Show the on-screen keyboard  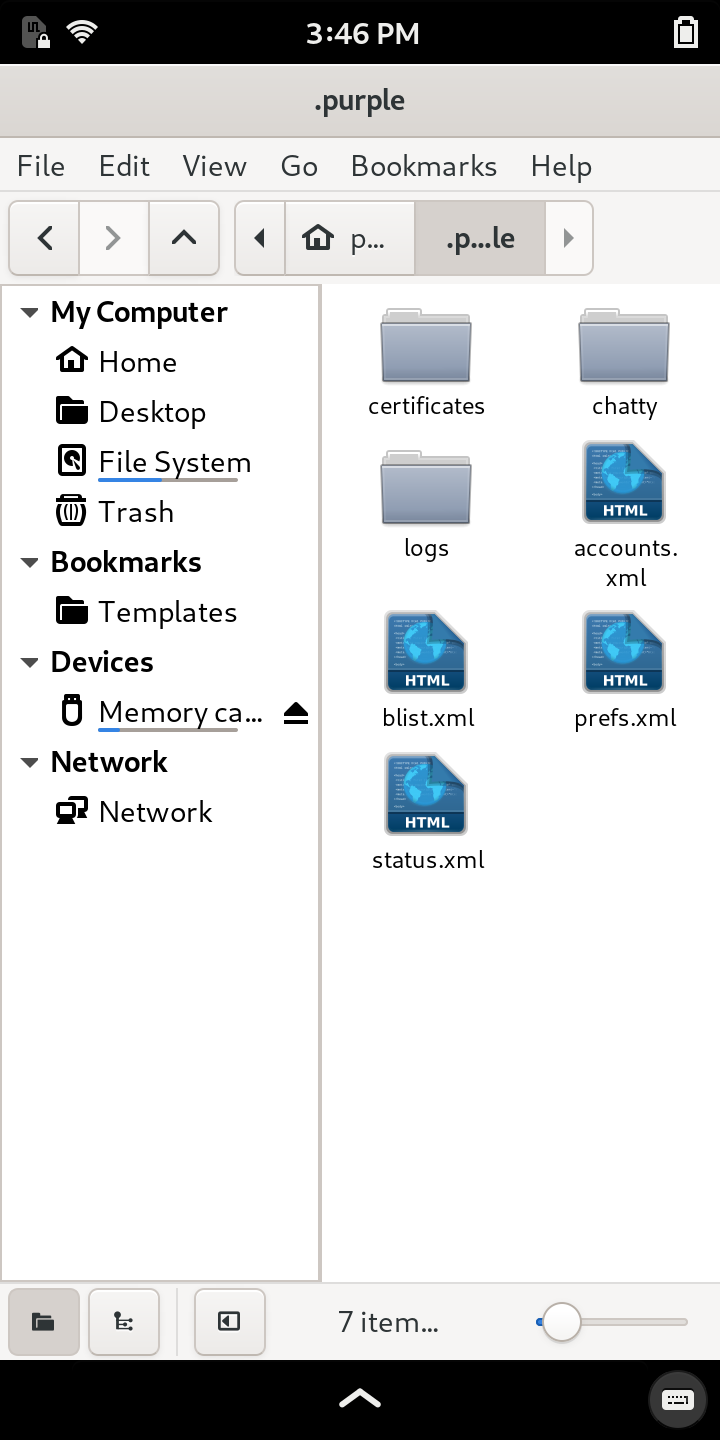click(x=678, y=1399)
